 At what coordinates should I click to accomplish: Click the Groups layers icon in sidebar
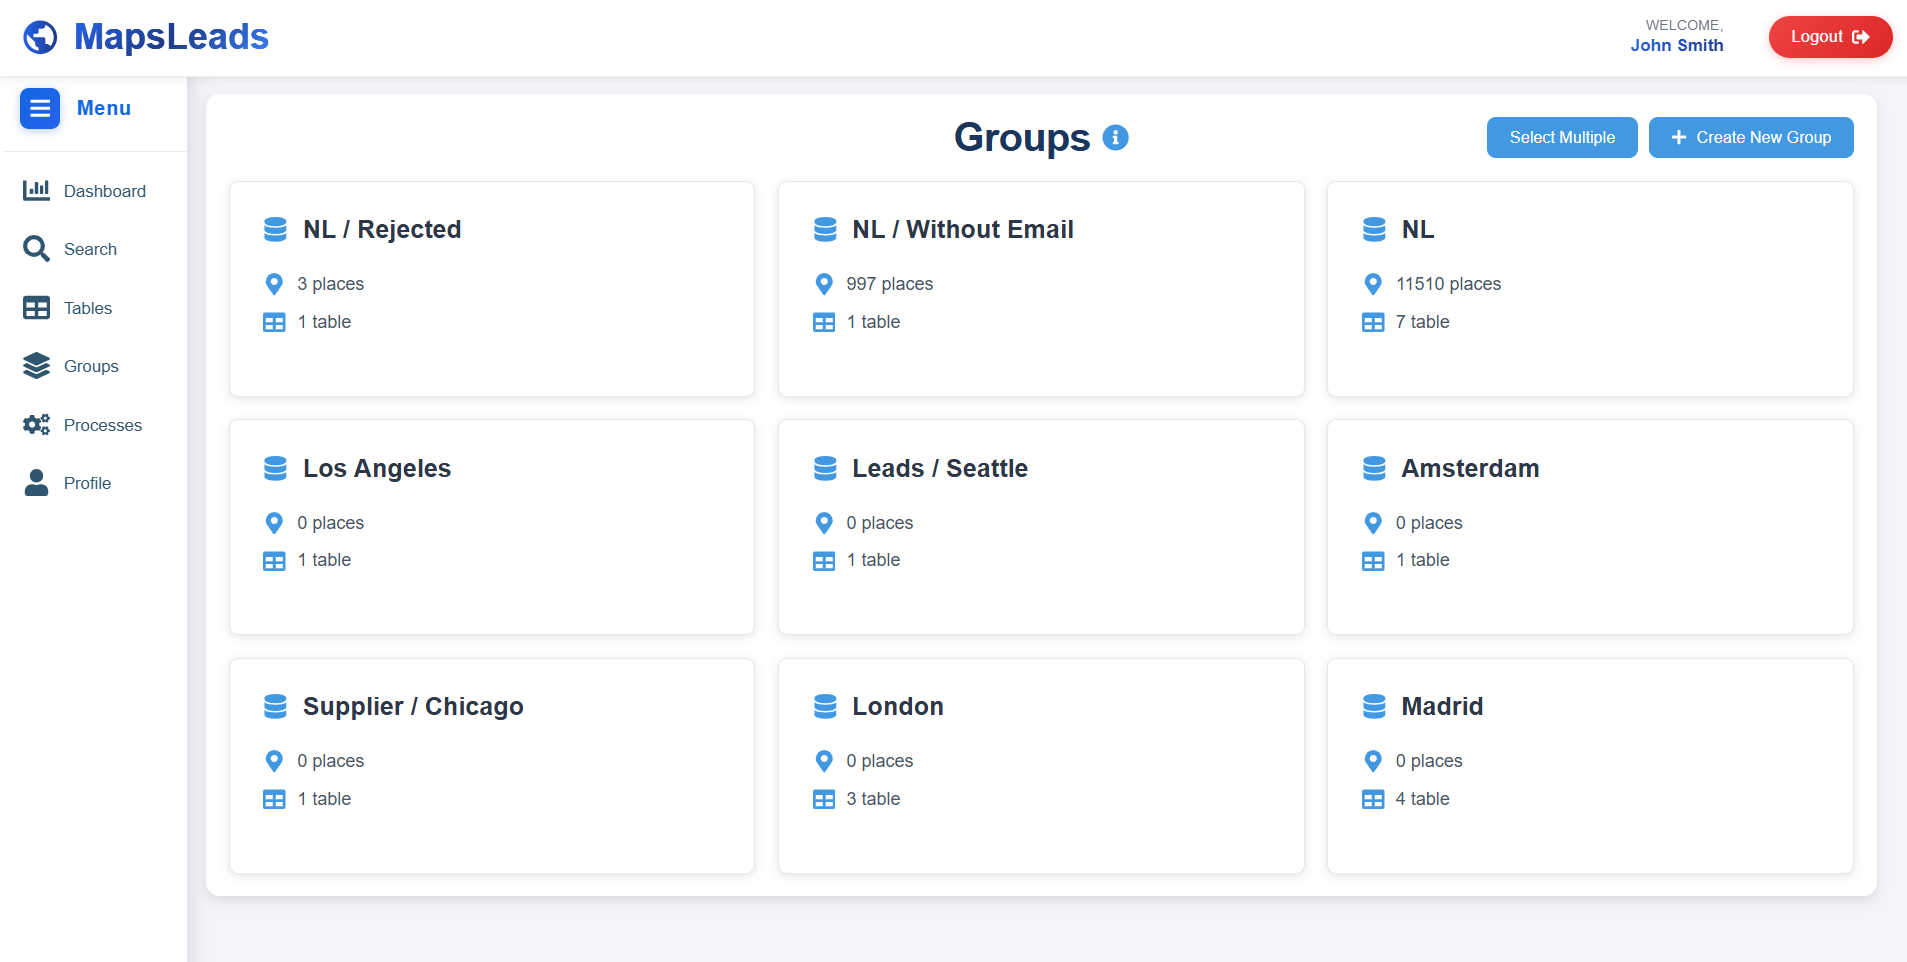[36, 366]
